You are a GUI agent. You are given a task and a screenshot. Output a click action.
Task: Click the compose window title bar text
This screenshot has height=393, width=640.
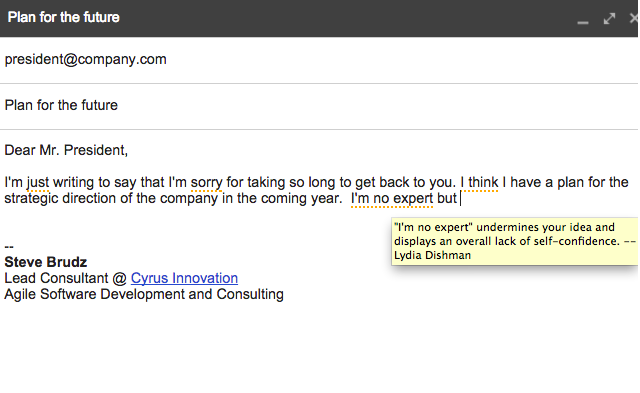(x=64, y=18)
